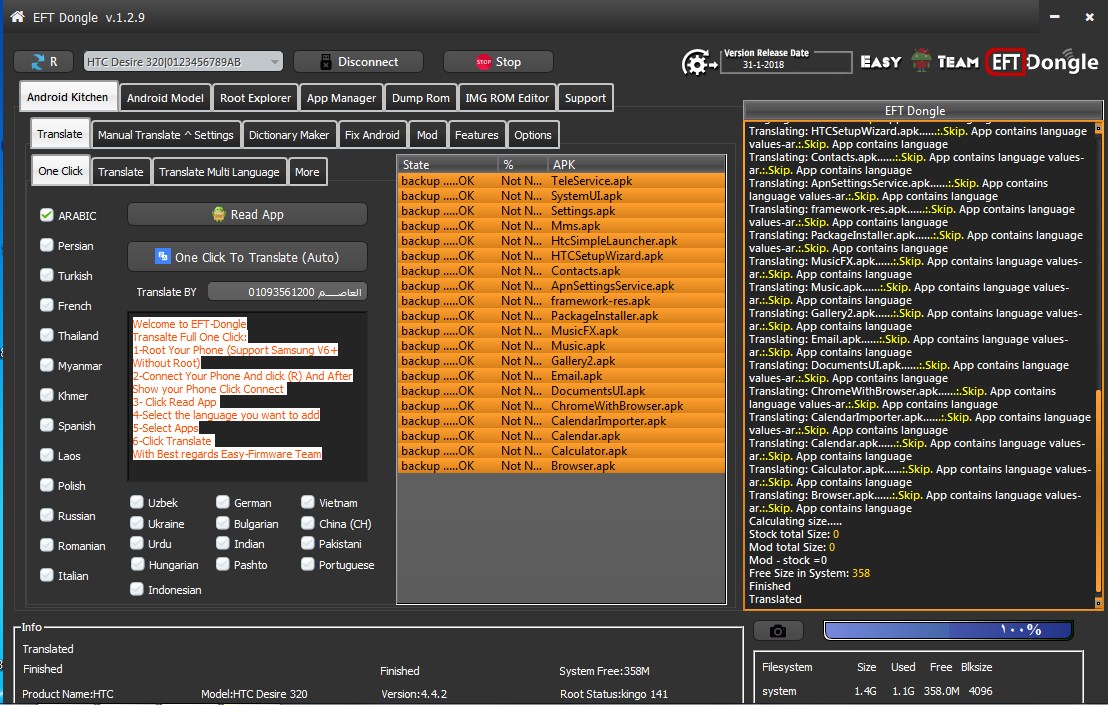Click the APK column header
Viewport: 1108px width, 705px height.
tap(636, 165)
